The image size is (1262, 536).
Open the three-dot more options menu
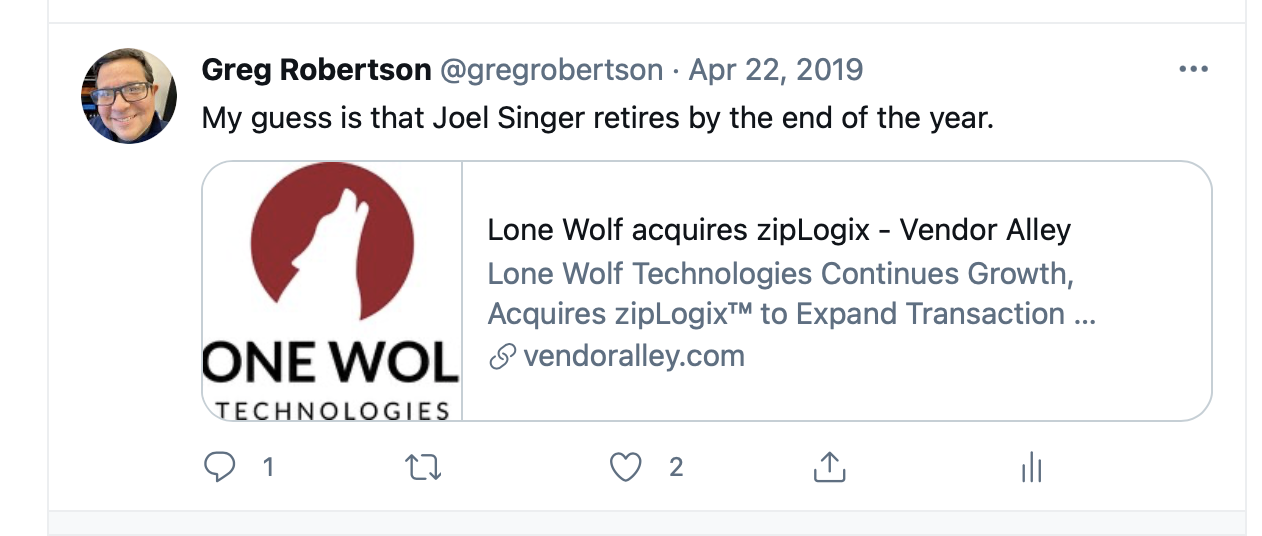click(1194, 70)
